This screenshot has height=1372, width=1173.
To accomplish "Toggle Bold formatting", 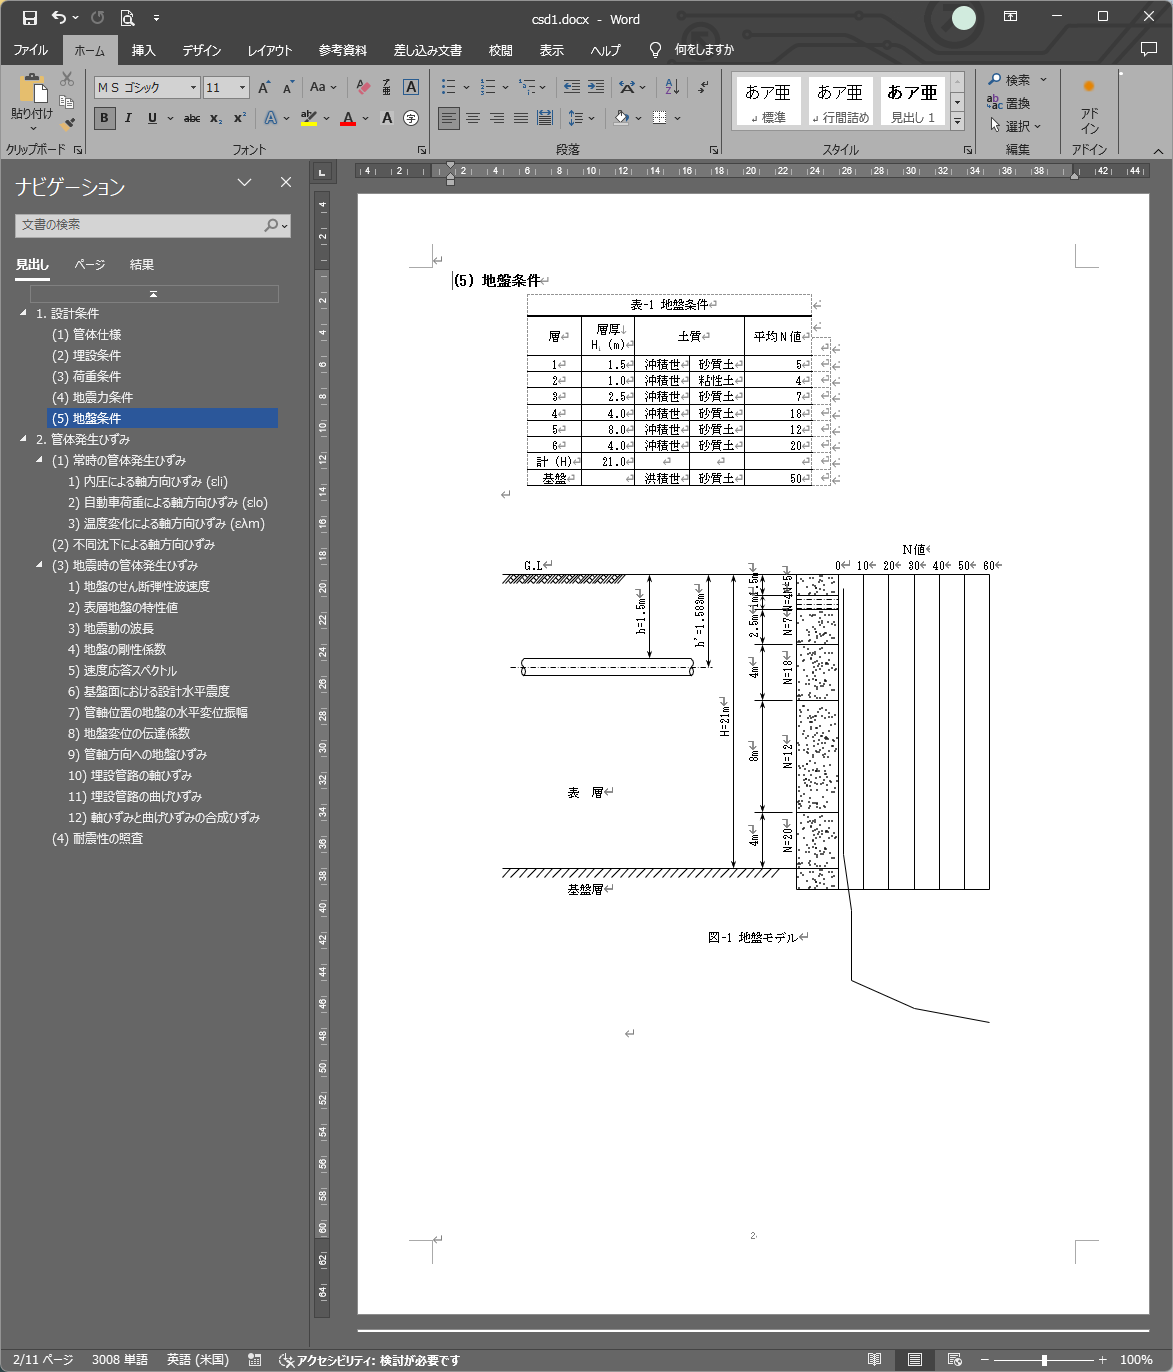I will tap(104, 118).
